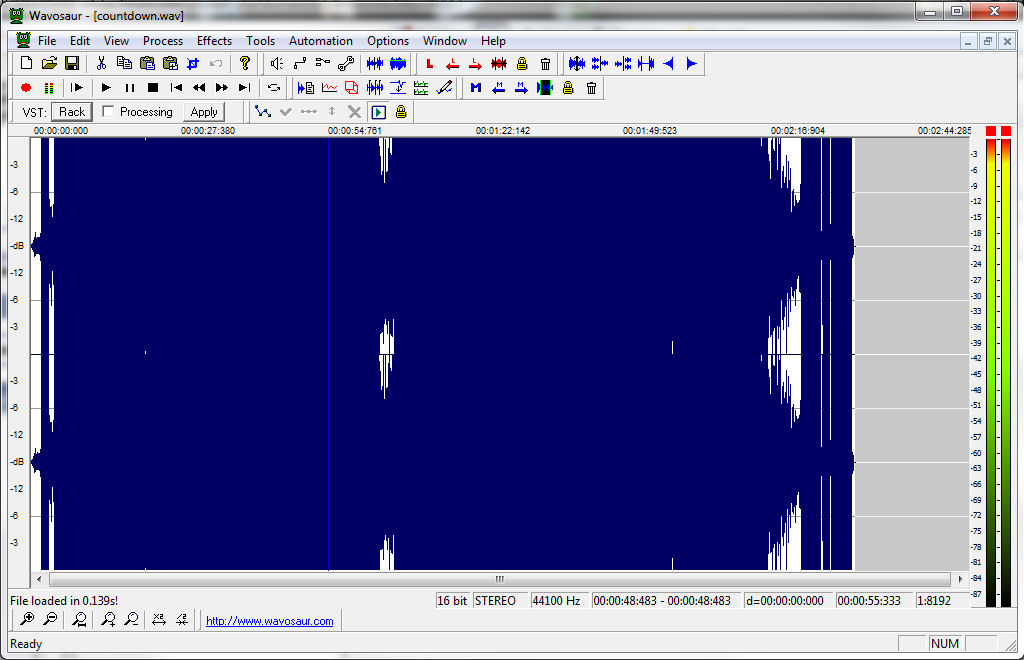Click the 16 bit status field

tap(452, 601)
